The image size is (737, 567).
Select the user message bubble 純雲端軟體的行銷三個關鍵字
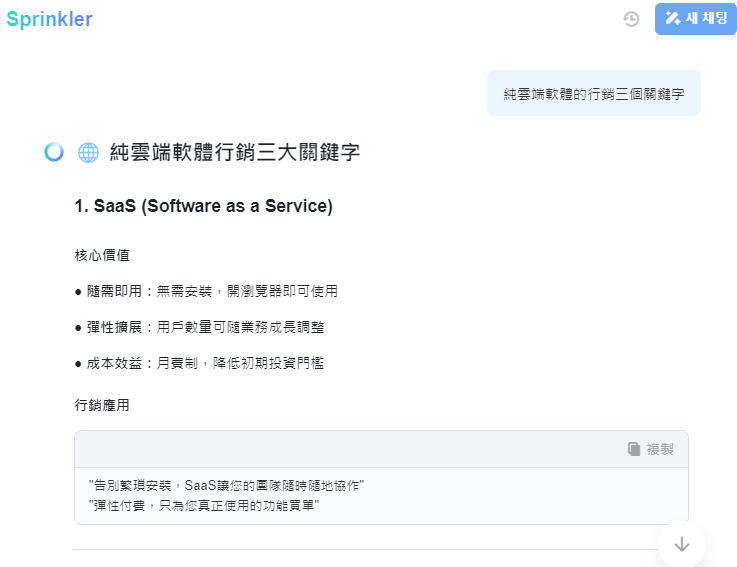[593, 93]
